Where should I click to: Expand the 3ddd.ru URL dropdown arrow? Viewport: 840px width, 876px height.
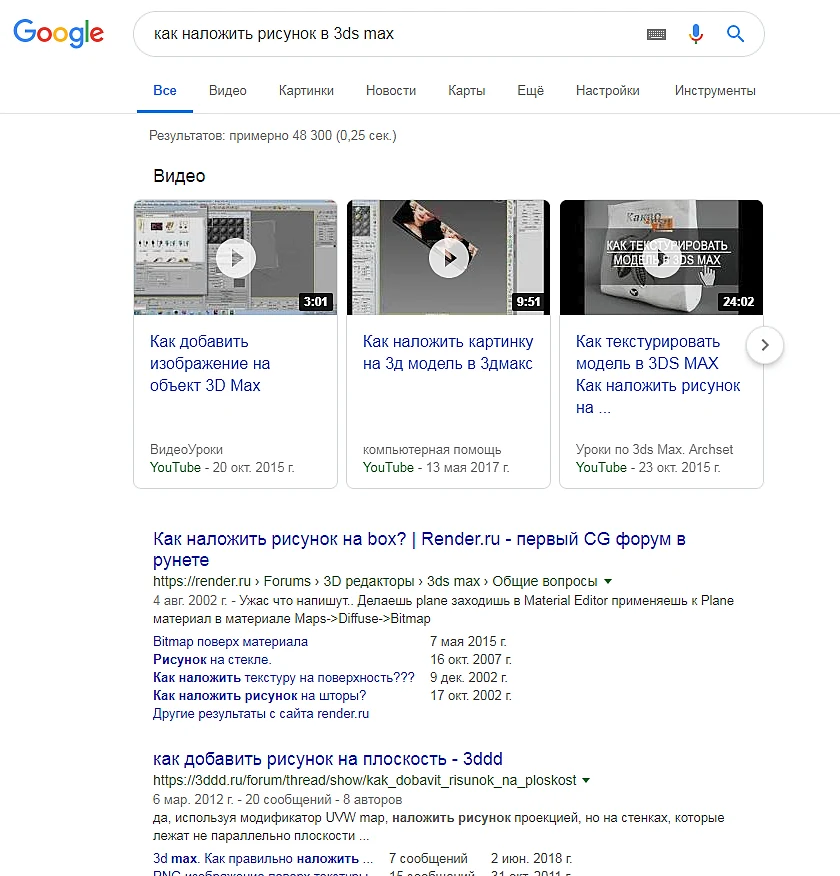point(586,780)
